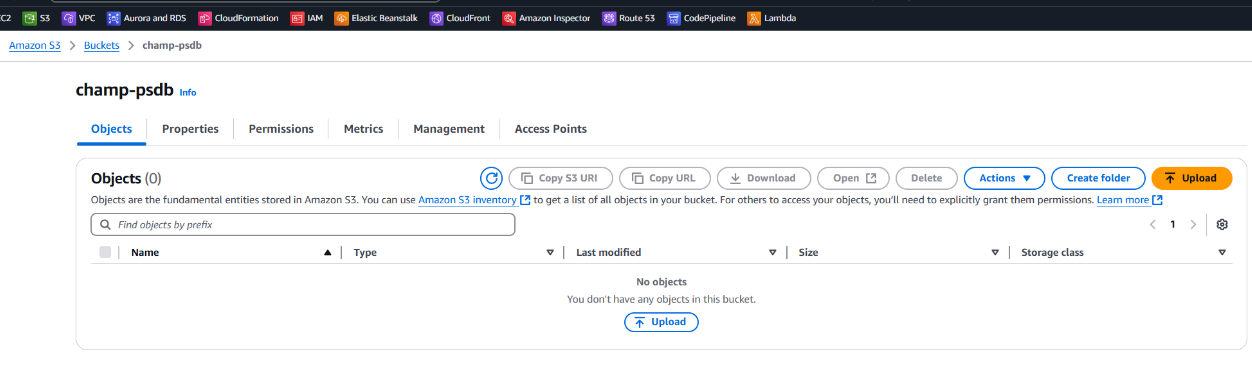Click the Upload button under No objects
This screenshot has height=370, width=1252.
point(661,322)
